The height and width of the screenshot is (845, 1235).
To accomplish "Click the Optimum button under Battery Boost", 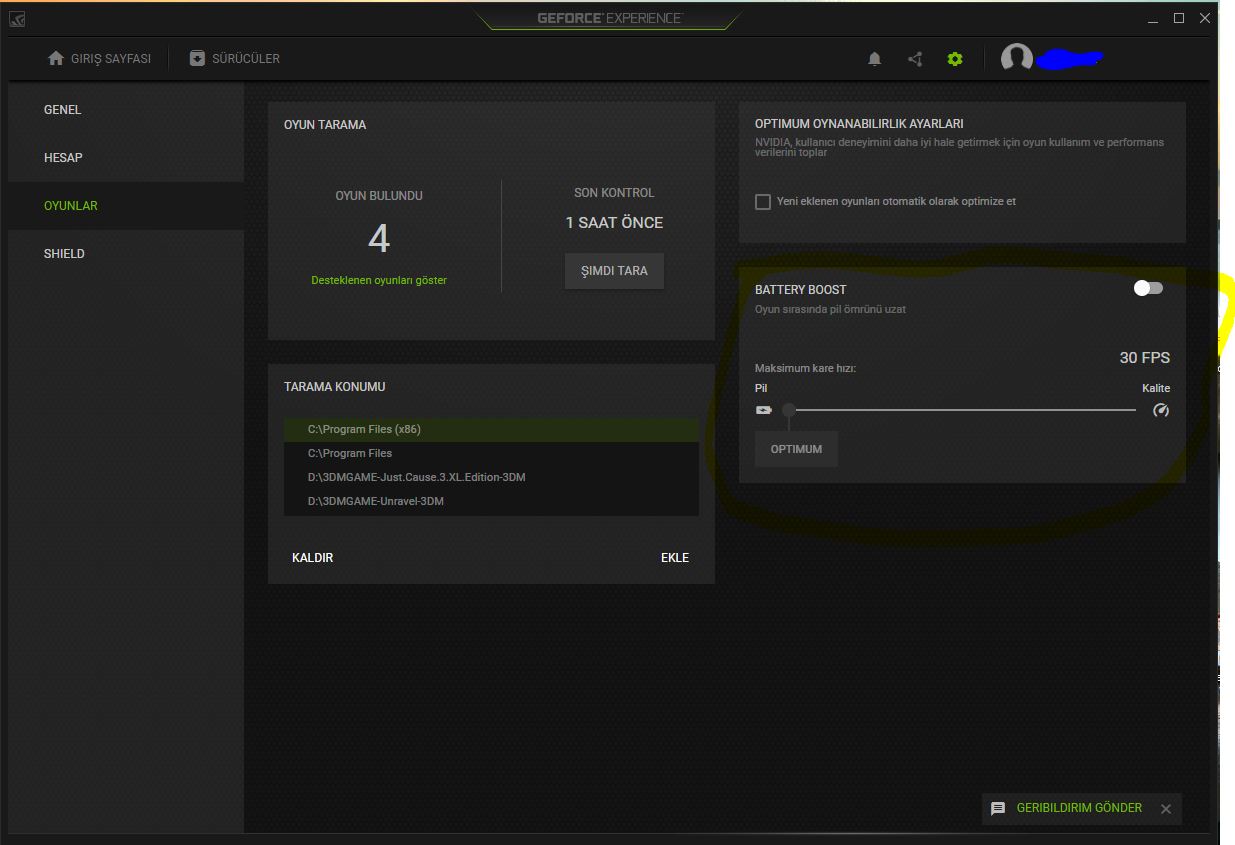I will click(796, 449).
